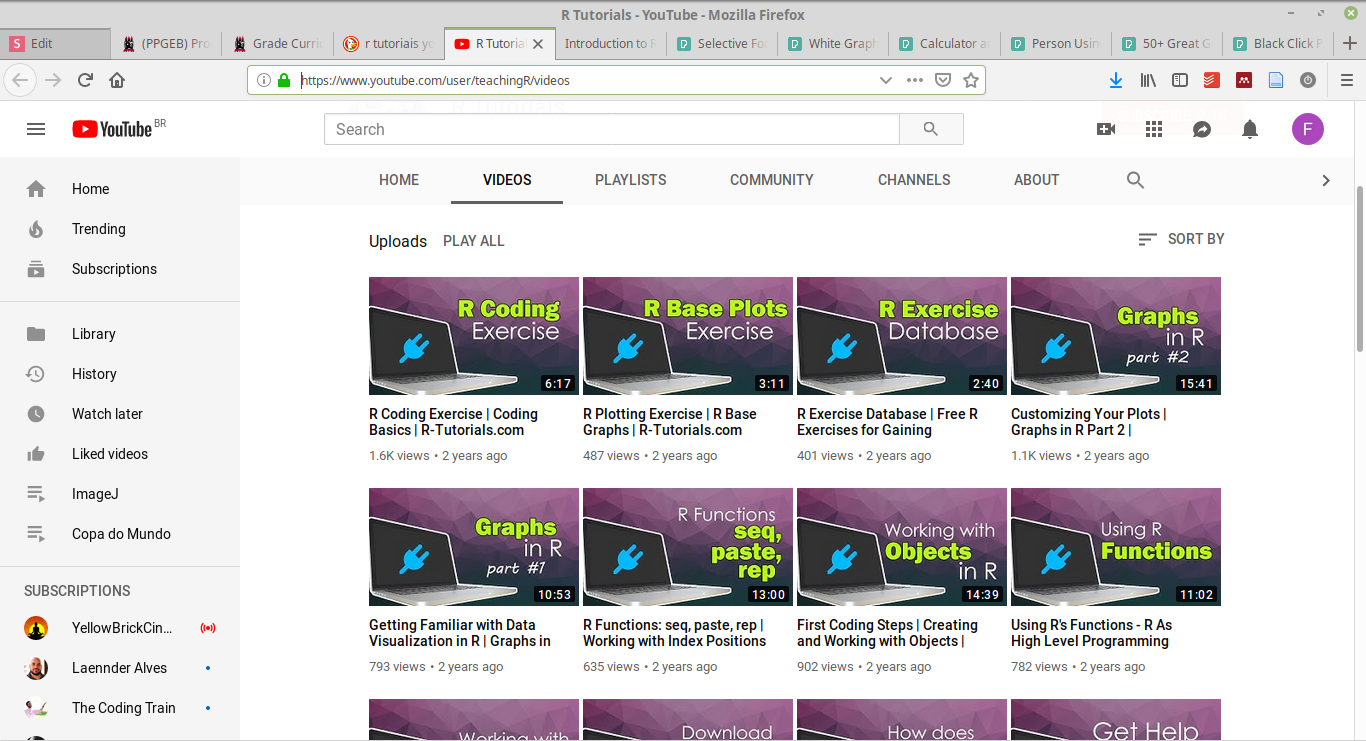This screenshot has width=1366, height=741.
Task: Open Liked videos in sidebar
Action: click(120, 454)
